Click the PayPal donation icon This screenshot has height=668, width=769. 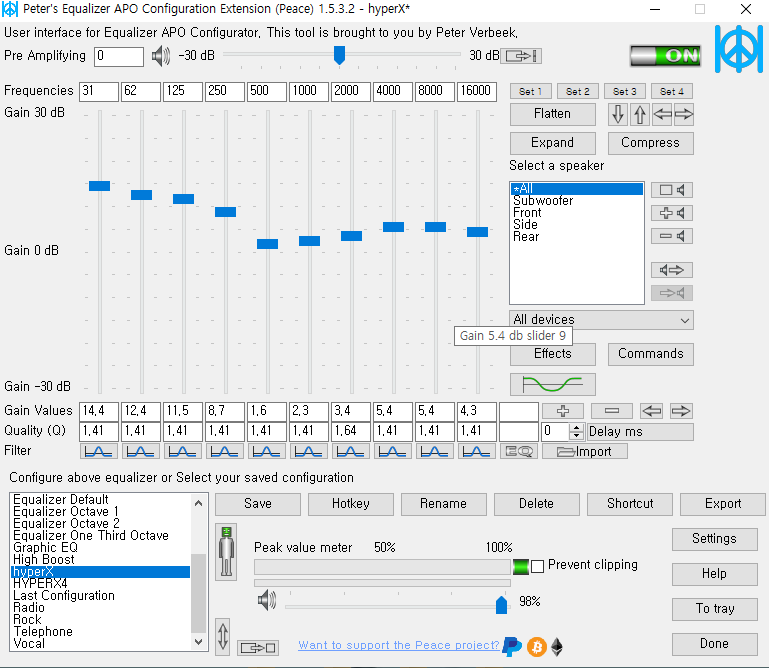tap(512, 647)
